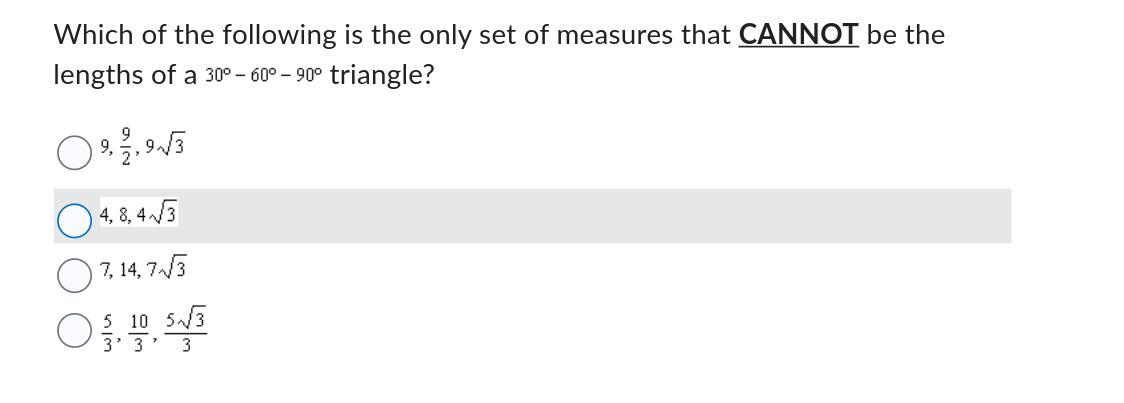The height and width of the screenshot is (403, 1124).
Task: Click the fraction 9/2 in the first option
Action: (125, 148)
